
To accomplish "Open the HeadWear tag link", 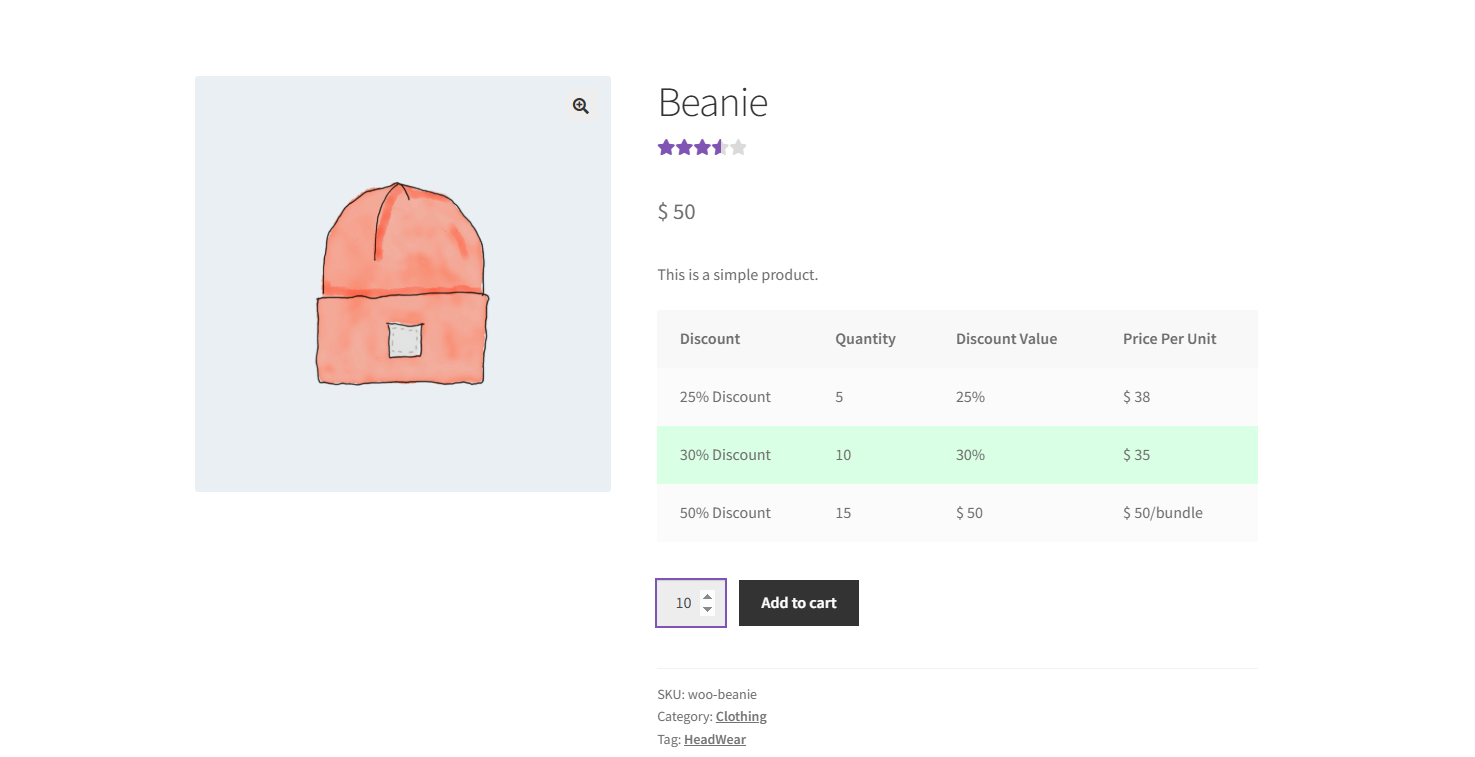I will (x=714, y=739).
